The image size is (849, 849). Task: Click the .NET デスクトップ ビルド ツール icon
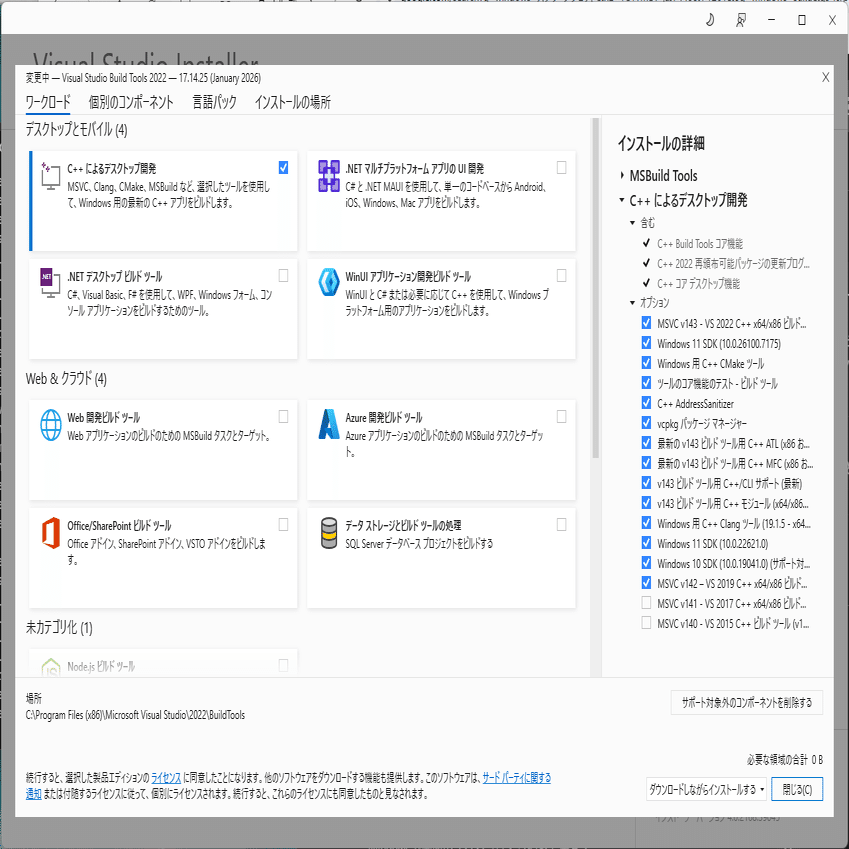click(x=50, y=283)
